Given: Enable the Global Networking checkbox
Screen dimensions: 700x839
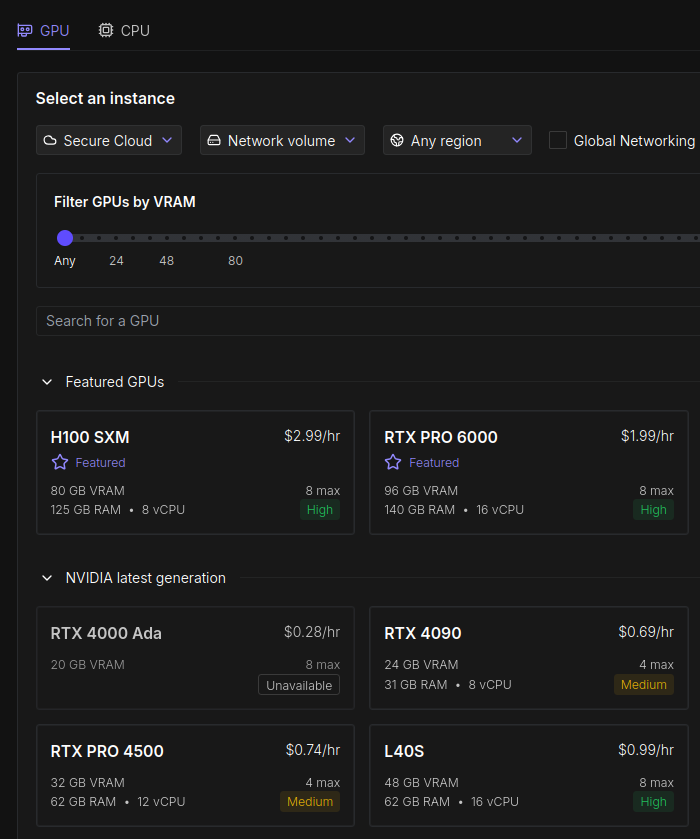Looking at the screenshot, I should point(558,140).
